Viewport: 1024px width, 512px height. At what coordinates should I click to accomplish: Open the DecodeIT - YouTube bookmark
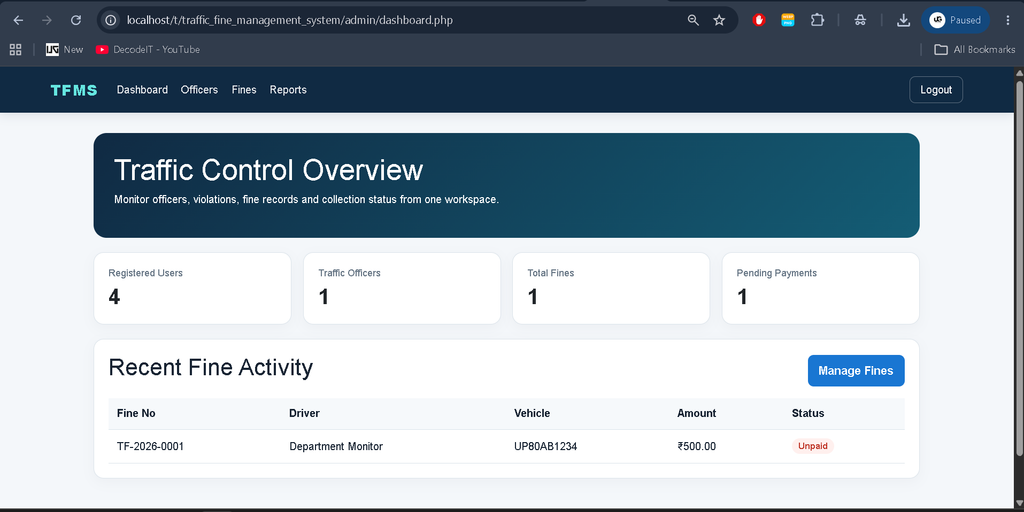click(x=148, y=50)
